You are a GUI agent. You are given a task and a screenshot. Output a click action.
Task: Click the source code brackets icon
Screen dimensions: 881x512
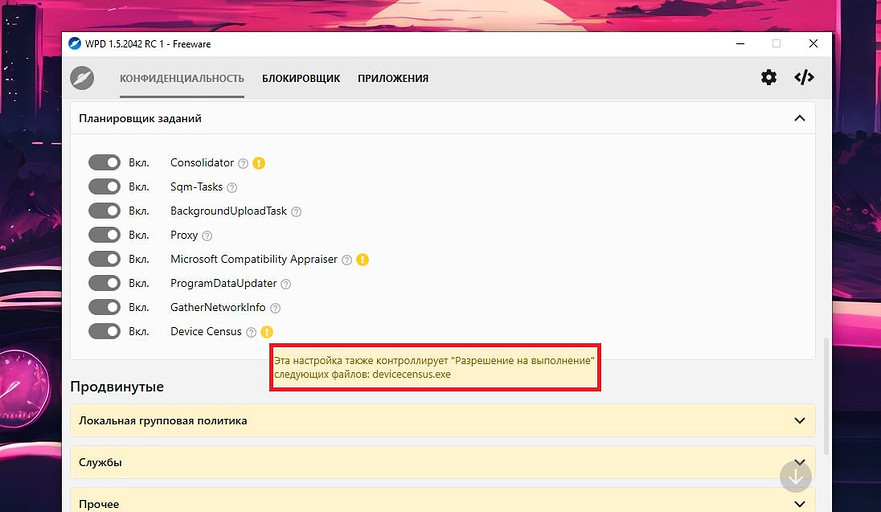[x=804, y=77]
